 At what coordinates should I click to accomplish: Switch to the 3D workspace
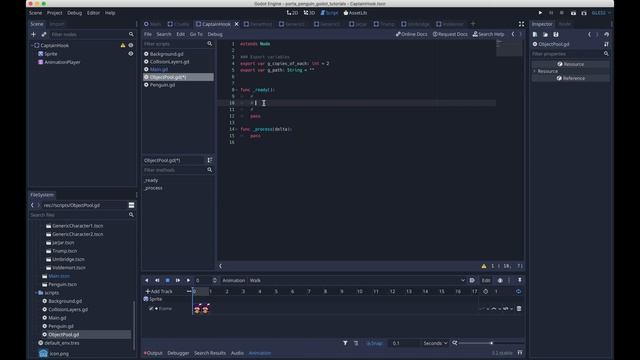coord(309,13)
